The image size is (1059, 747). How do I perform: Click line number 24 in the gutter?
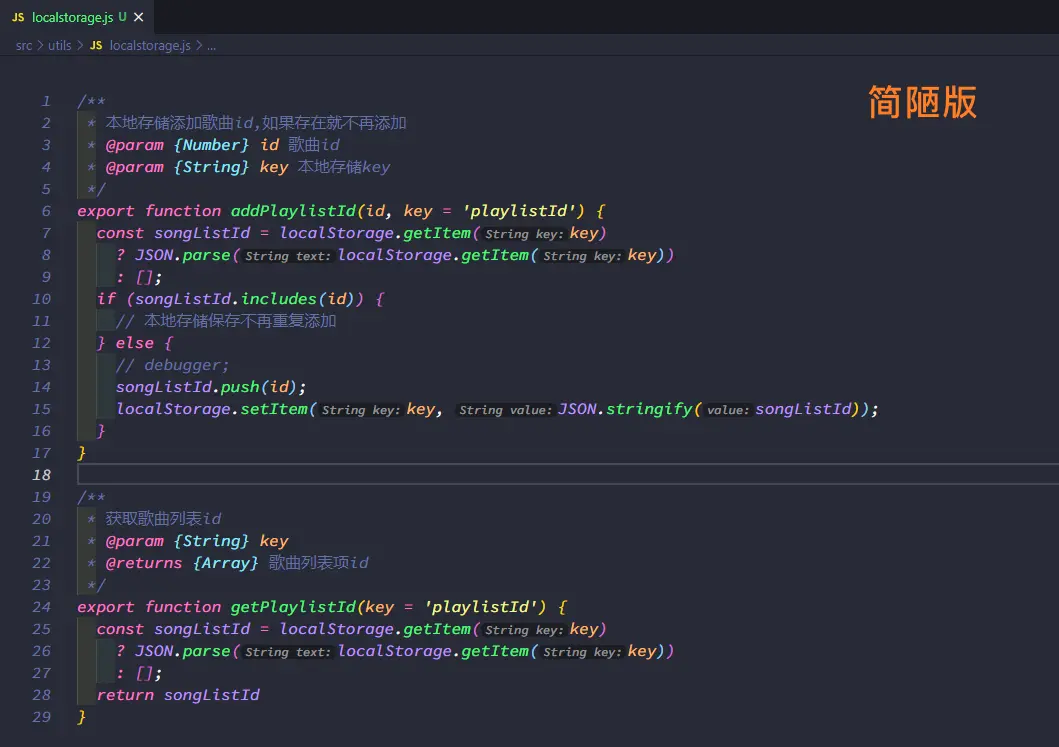point(42,607)
